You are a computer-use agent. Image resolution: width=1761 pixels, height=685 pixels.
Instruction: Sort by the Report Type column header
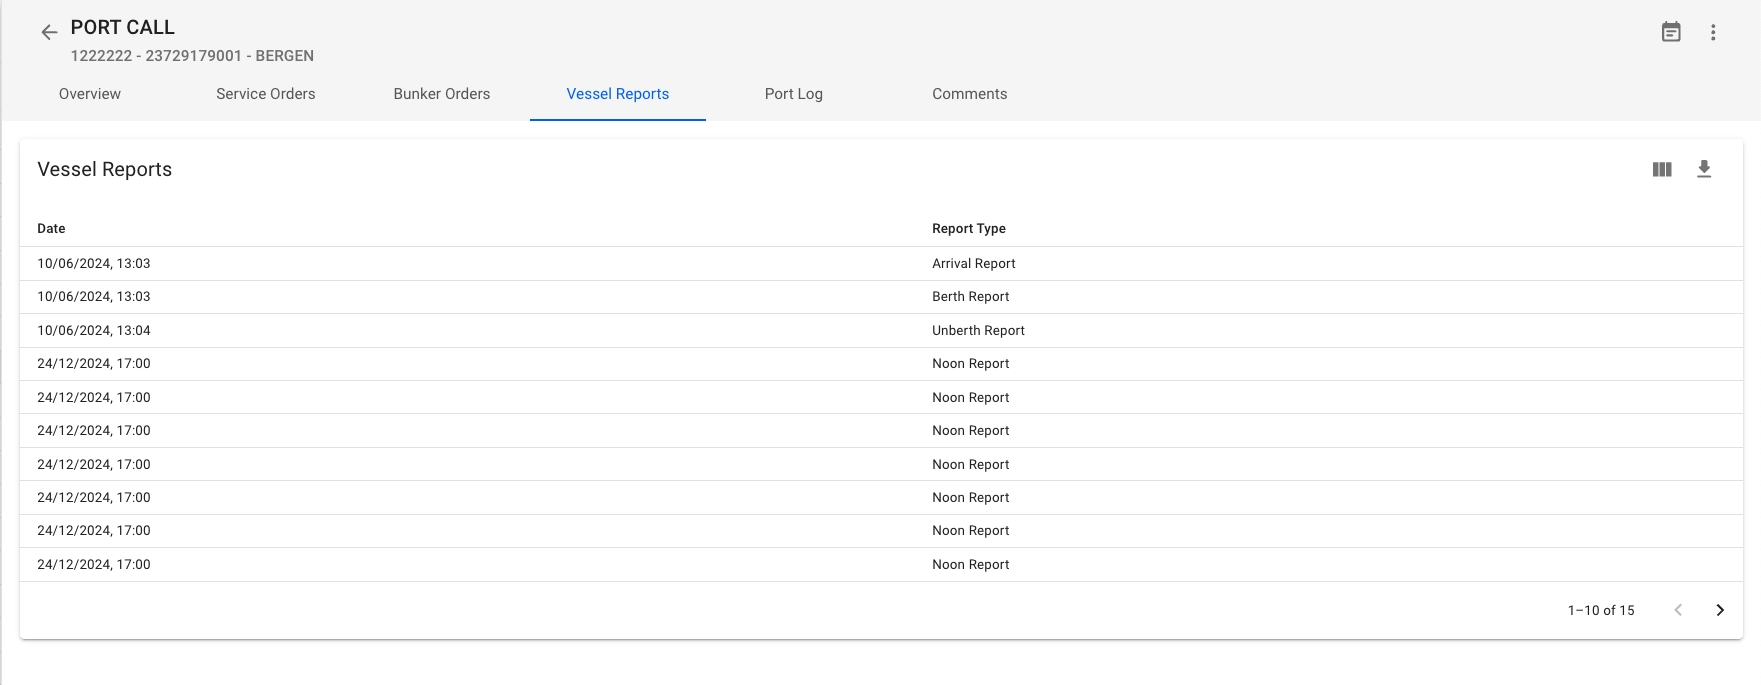pyautogui.click(x=968, y=229)
